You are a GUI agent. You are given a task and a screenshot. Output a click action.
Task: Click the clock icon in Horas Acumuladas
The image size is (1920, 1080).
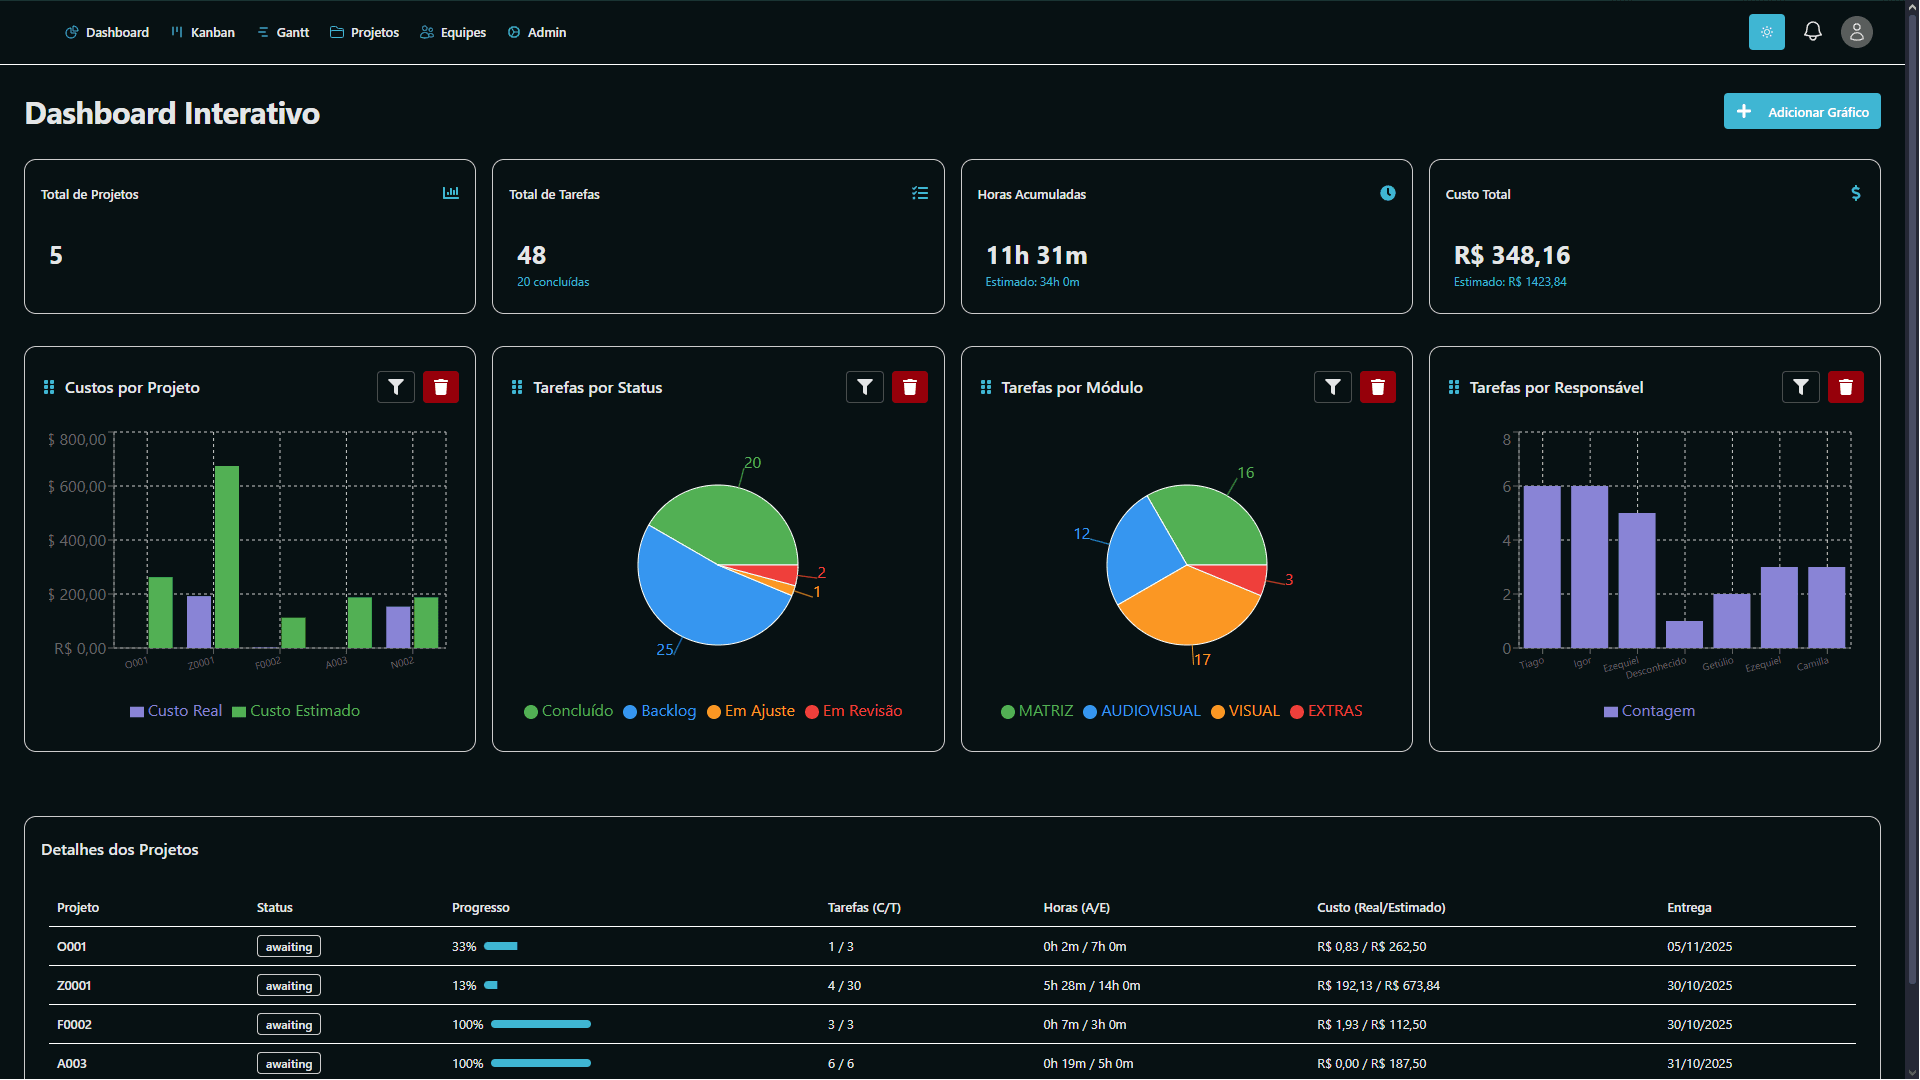1387,193
